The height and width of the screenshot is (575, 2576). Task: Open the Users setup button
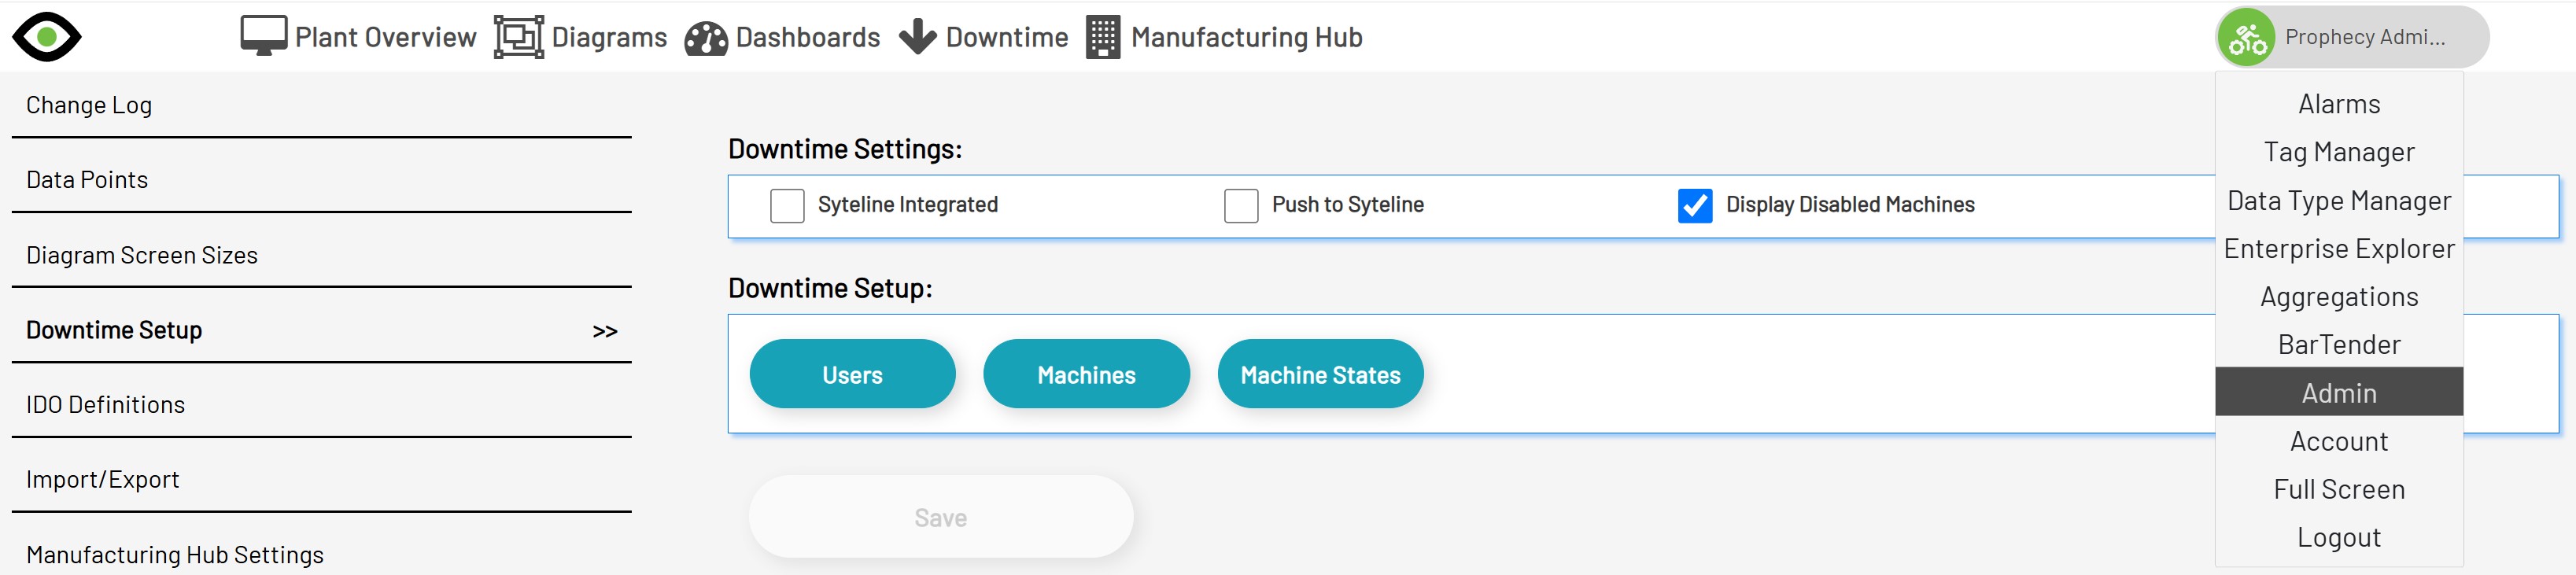(x=852, y=375)
